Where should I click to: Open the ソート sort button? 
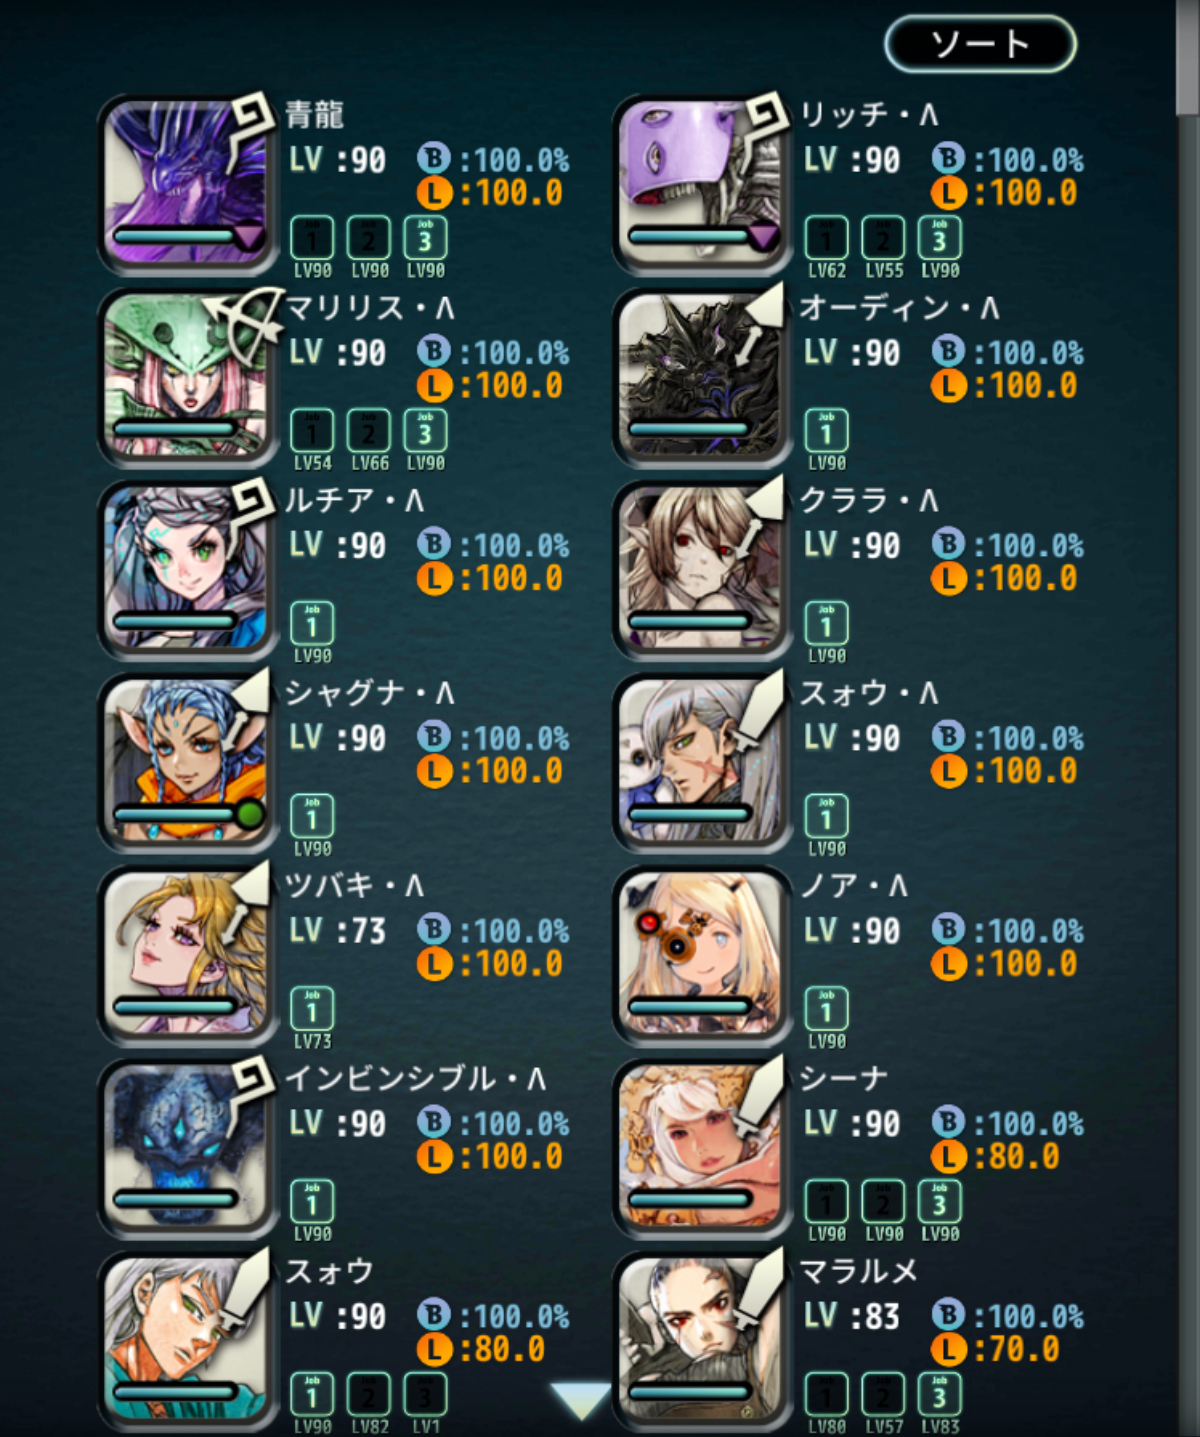coord(980,44)
